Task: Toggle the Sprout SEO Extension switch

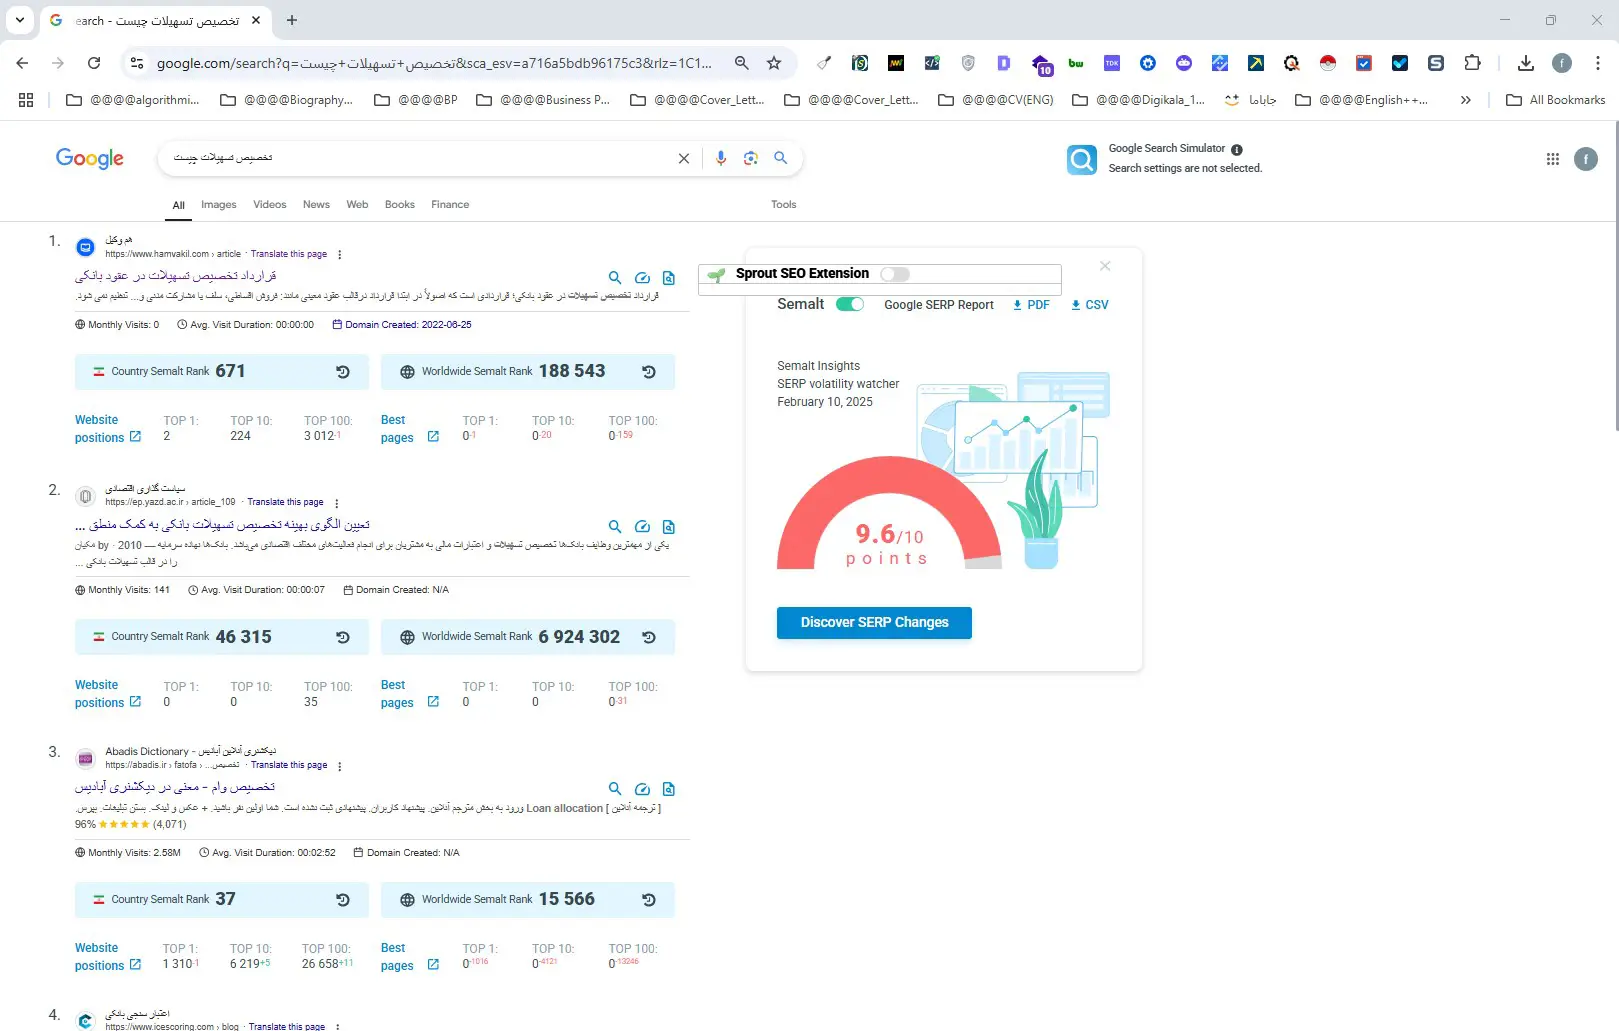Action: pyautogui.click(x=894, y=274)
